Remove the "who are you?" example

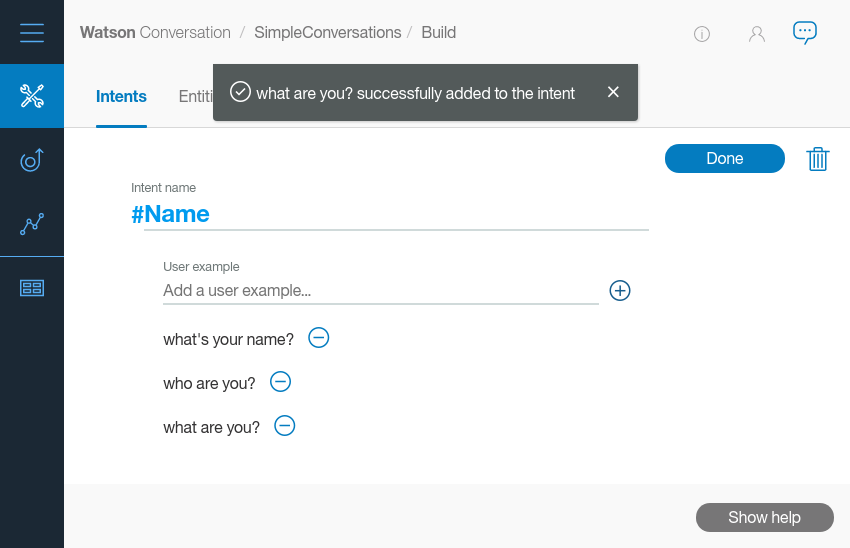(281, 382)
